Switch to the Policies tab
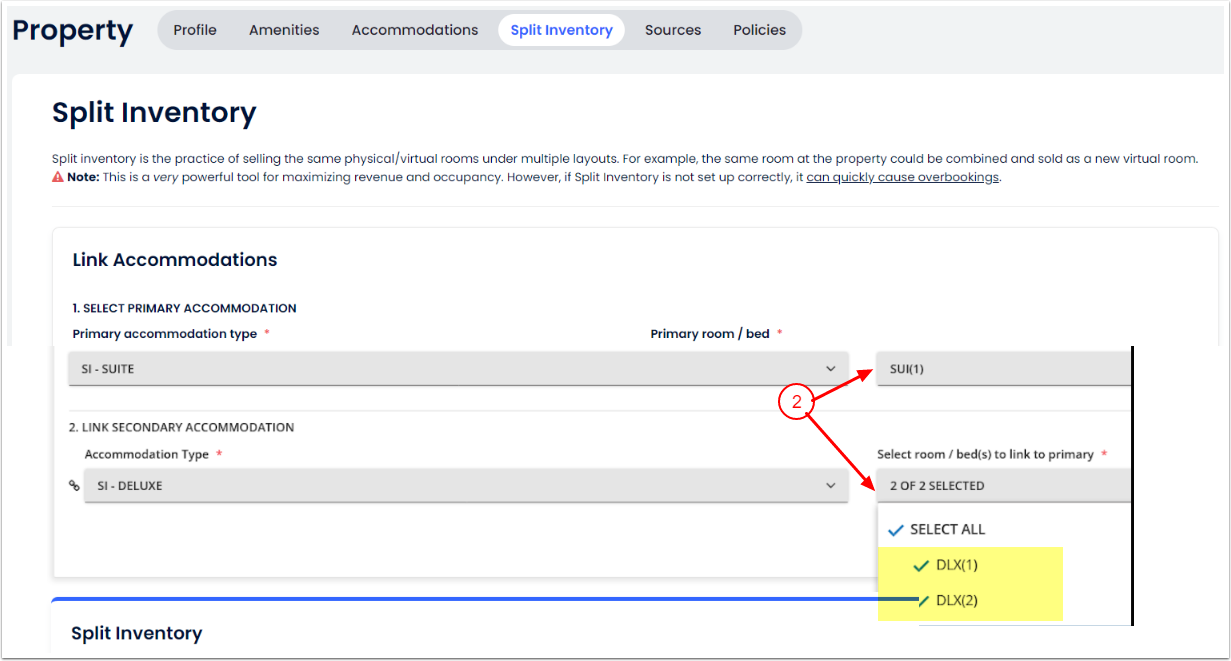This screenshot has height=661, width=1231. (759, 30)
